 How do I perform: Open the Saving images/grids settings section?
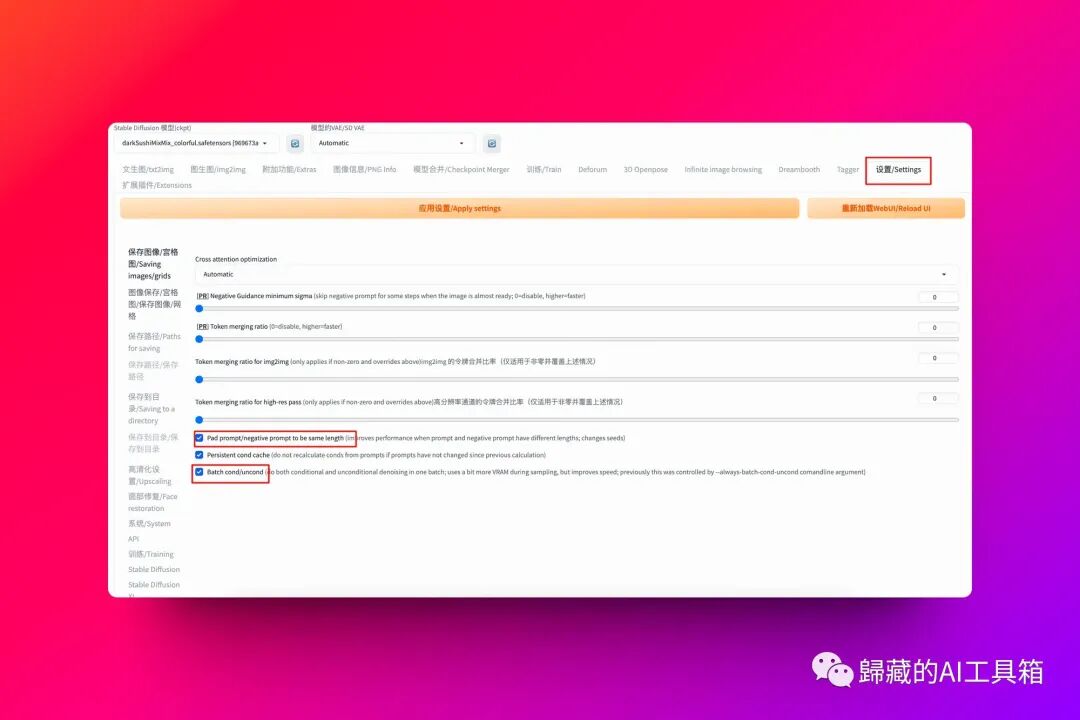point(153,264)
